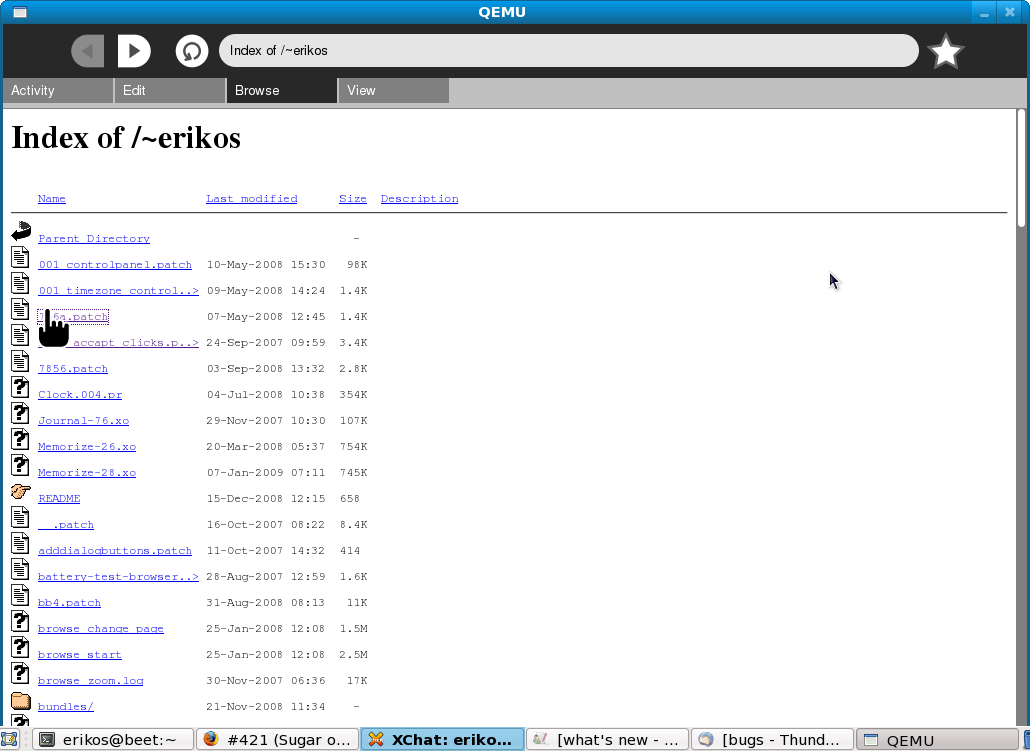Click the README hand-pointer icon
1030x751 pixels.
pyautogui.click(x=21, y=492)
